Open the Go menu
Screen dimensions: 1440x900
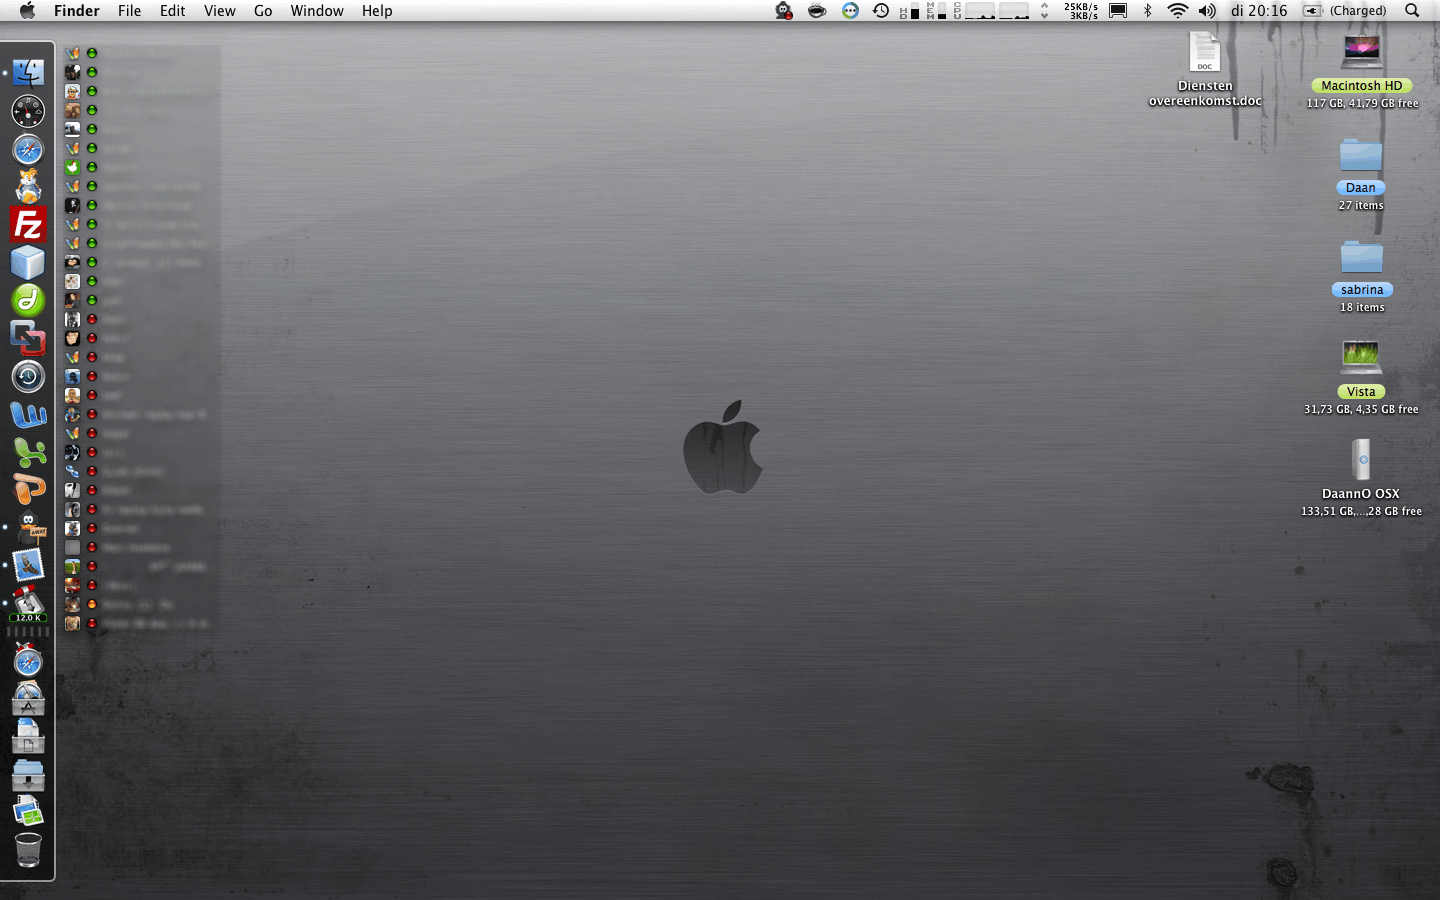tap(263, 11)
